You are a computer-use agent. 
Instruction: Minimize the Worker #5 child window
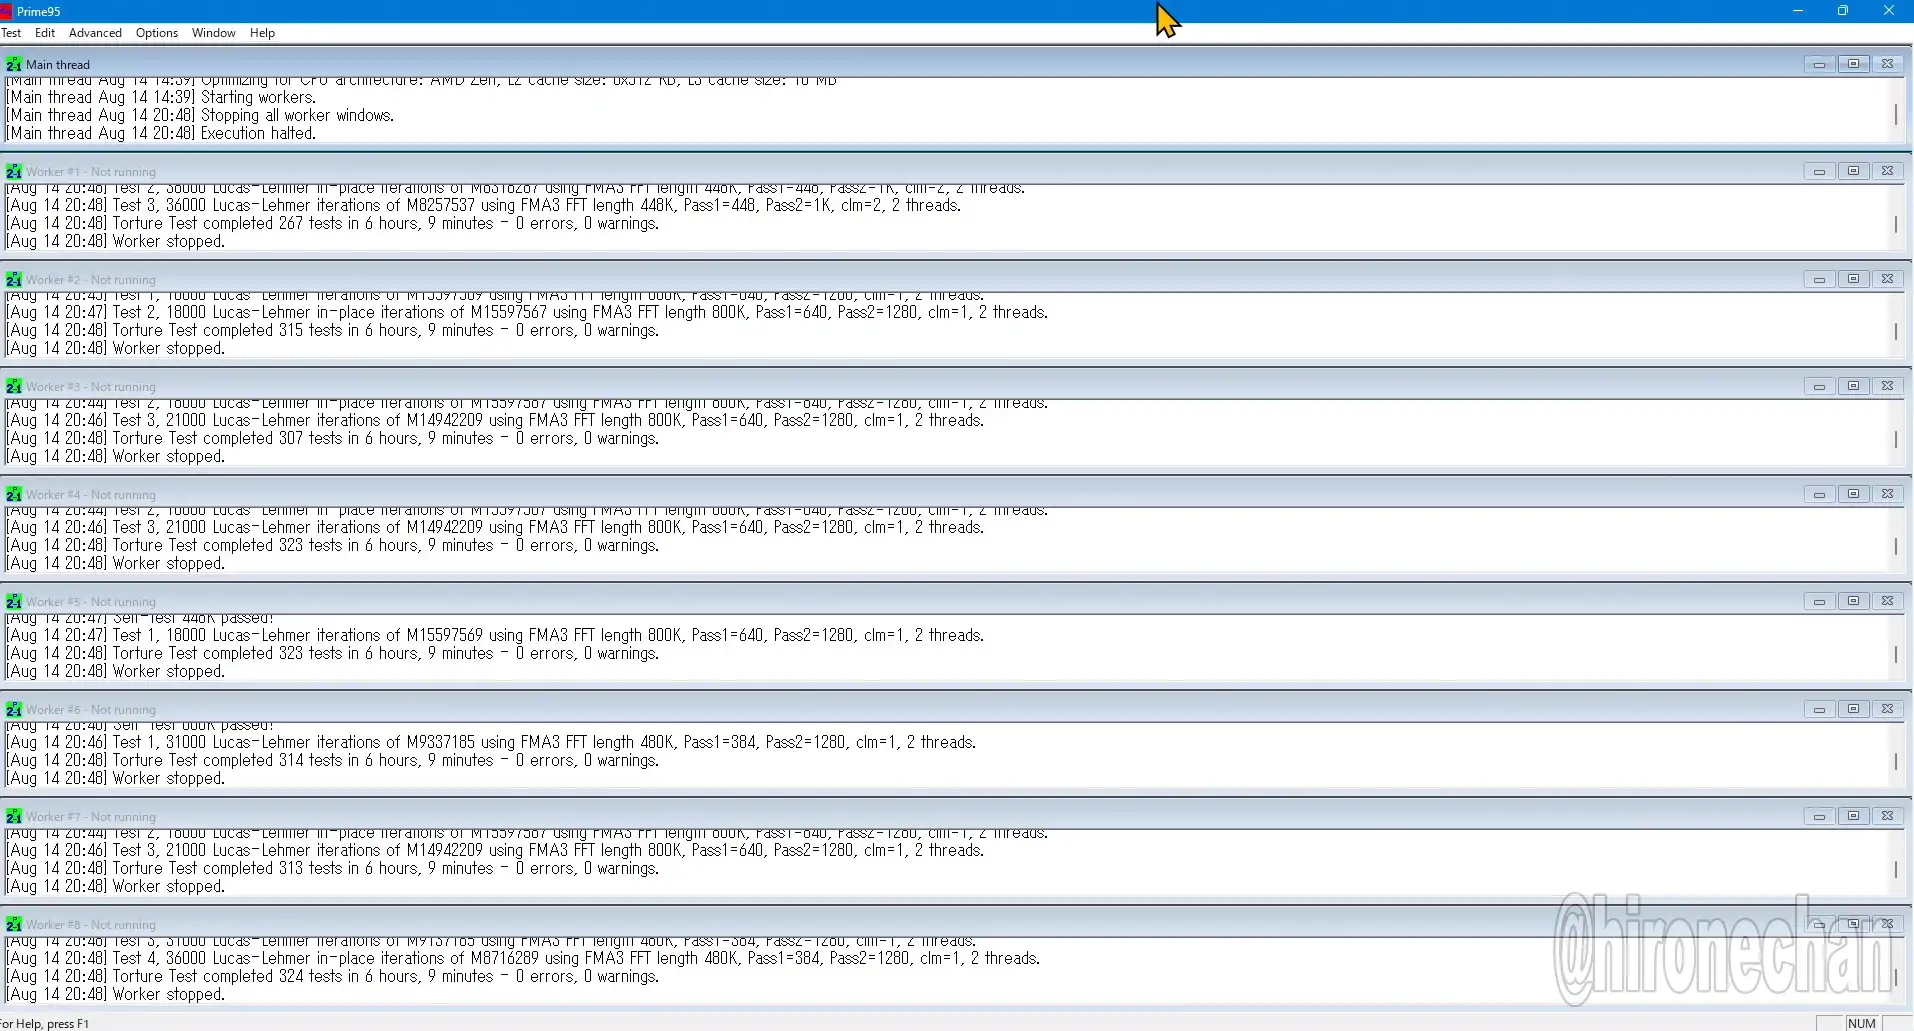(1819, 601)
